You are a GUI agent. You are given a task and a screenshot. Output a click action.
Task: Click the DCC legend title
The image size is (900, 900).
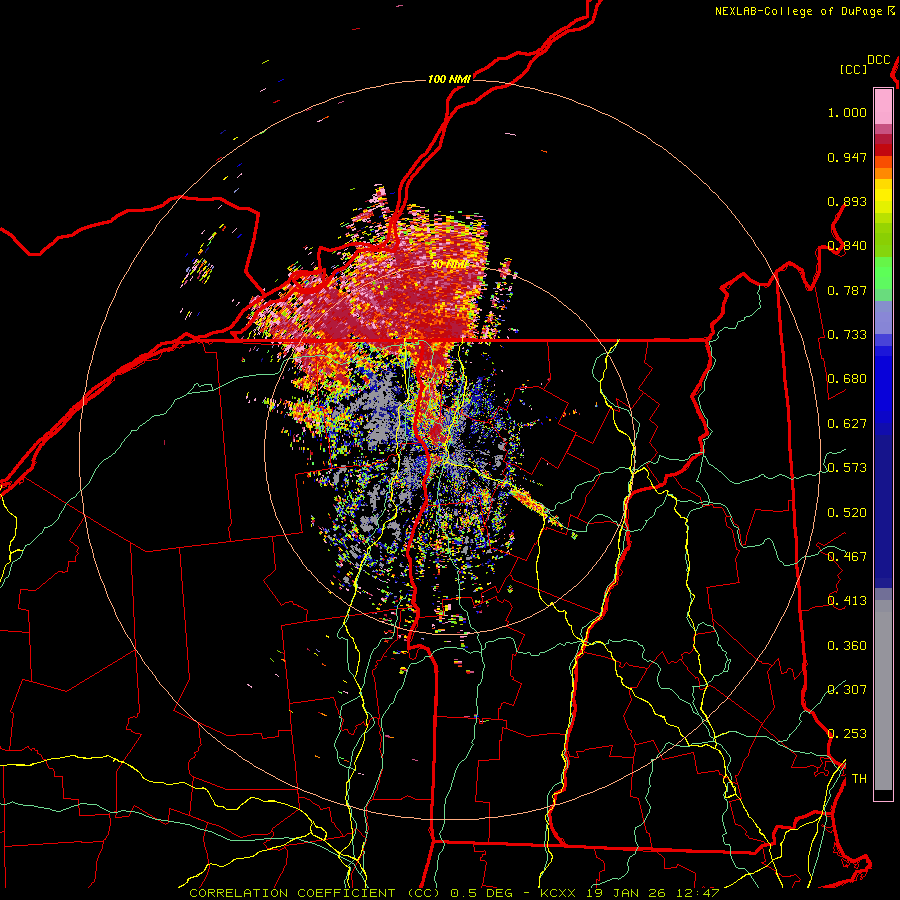[878, 60]
